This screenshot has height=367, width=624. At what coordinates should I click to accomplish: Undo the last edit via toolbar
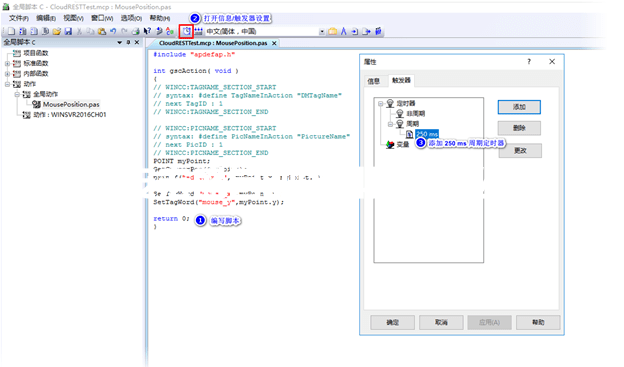click(x=113, y=31)
